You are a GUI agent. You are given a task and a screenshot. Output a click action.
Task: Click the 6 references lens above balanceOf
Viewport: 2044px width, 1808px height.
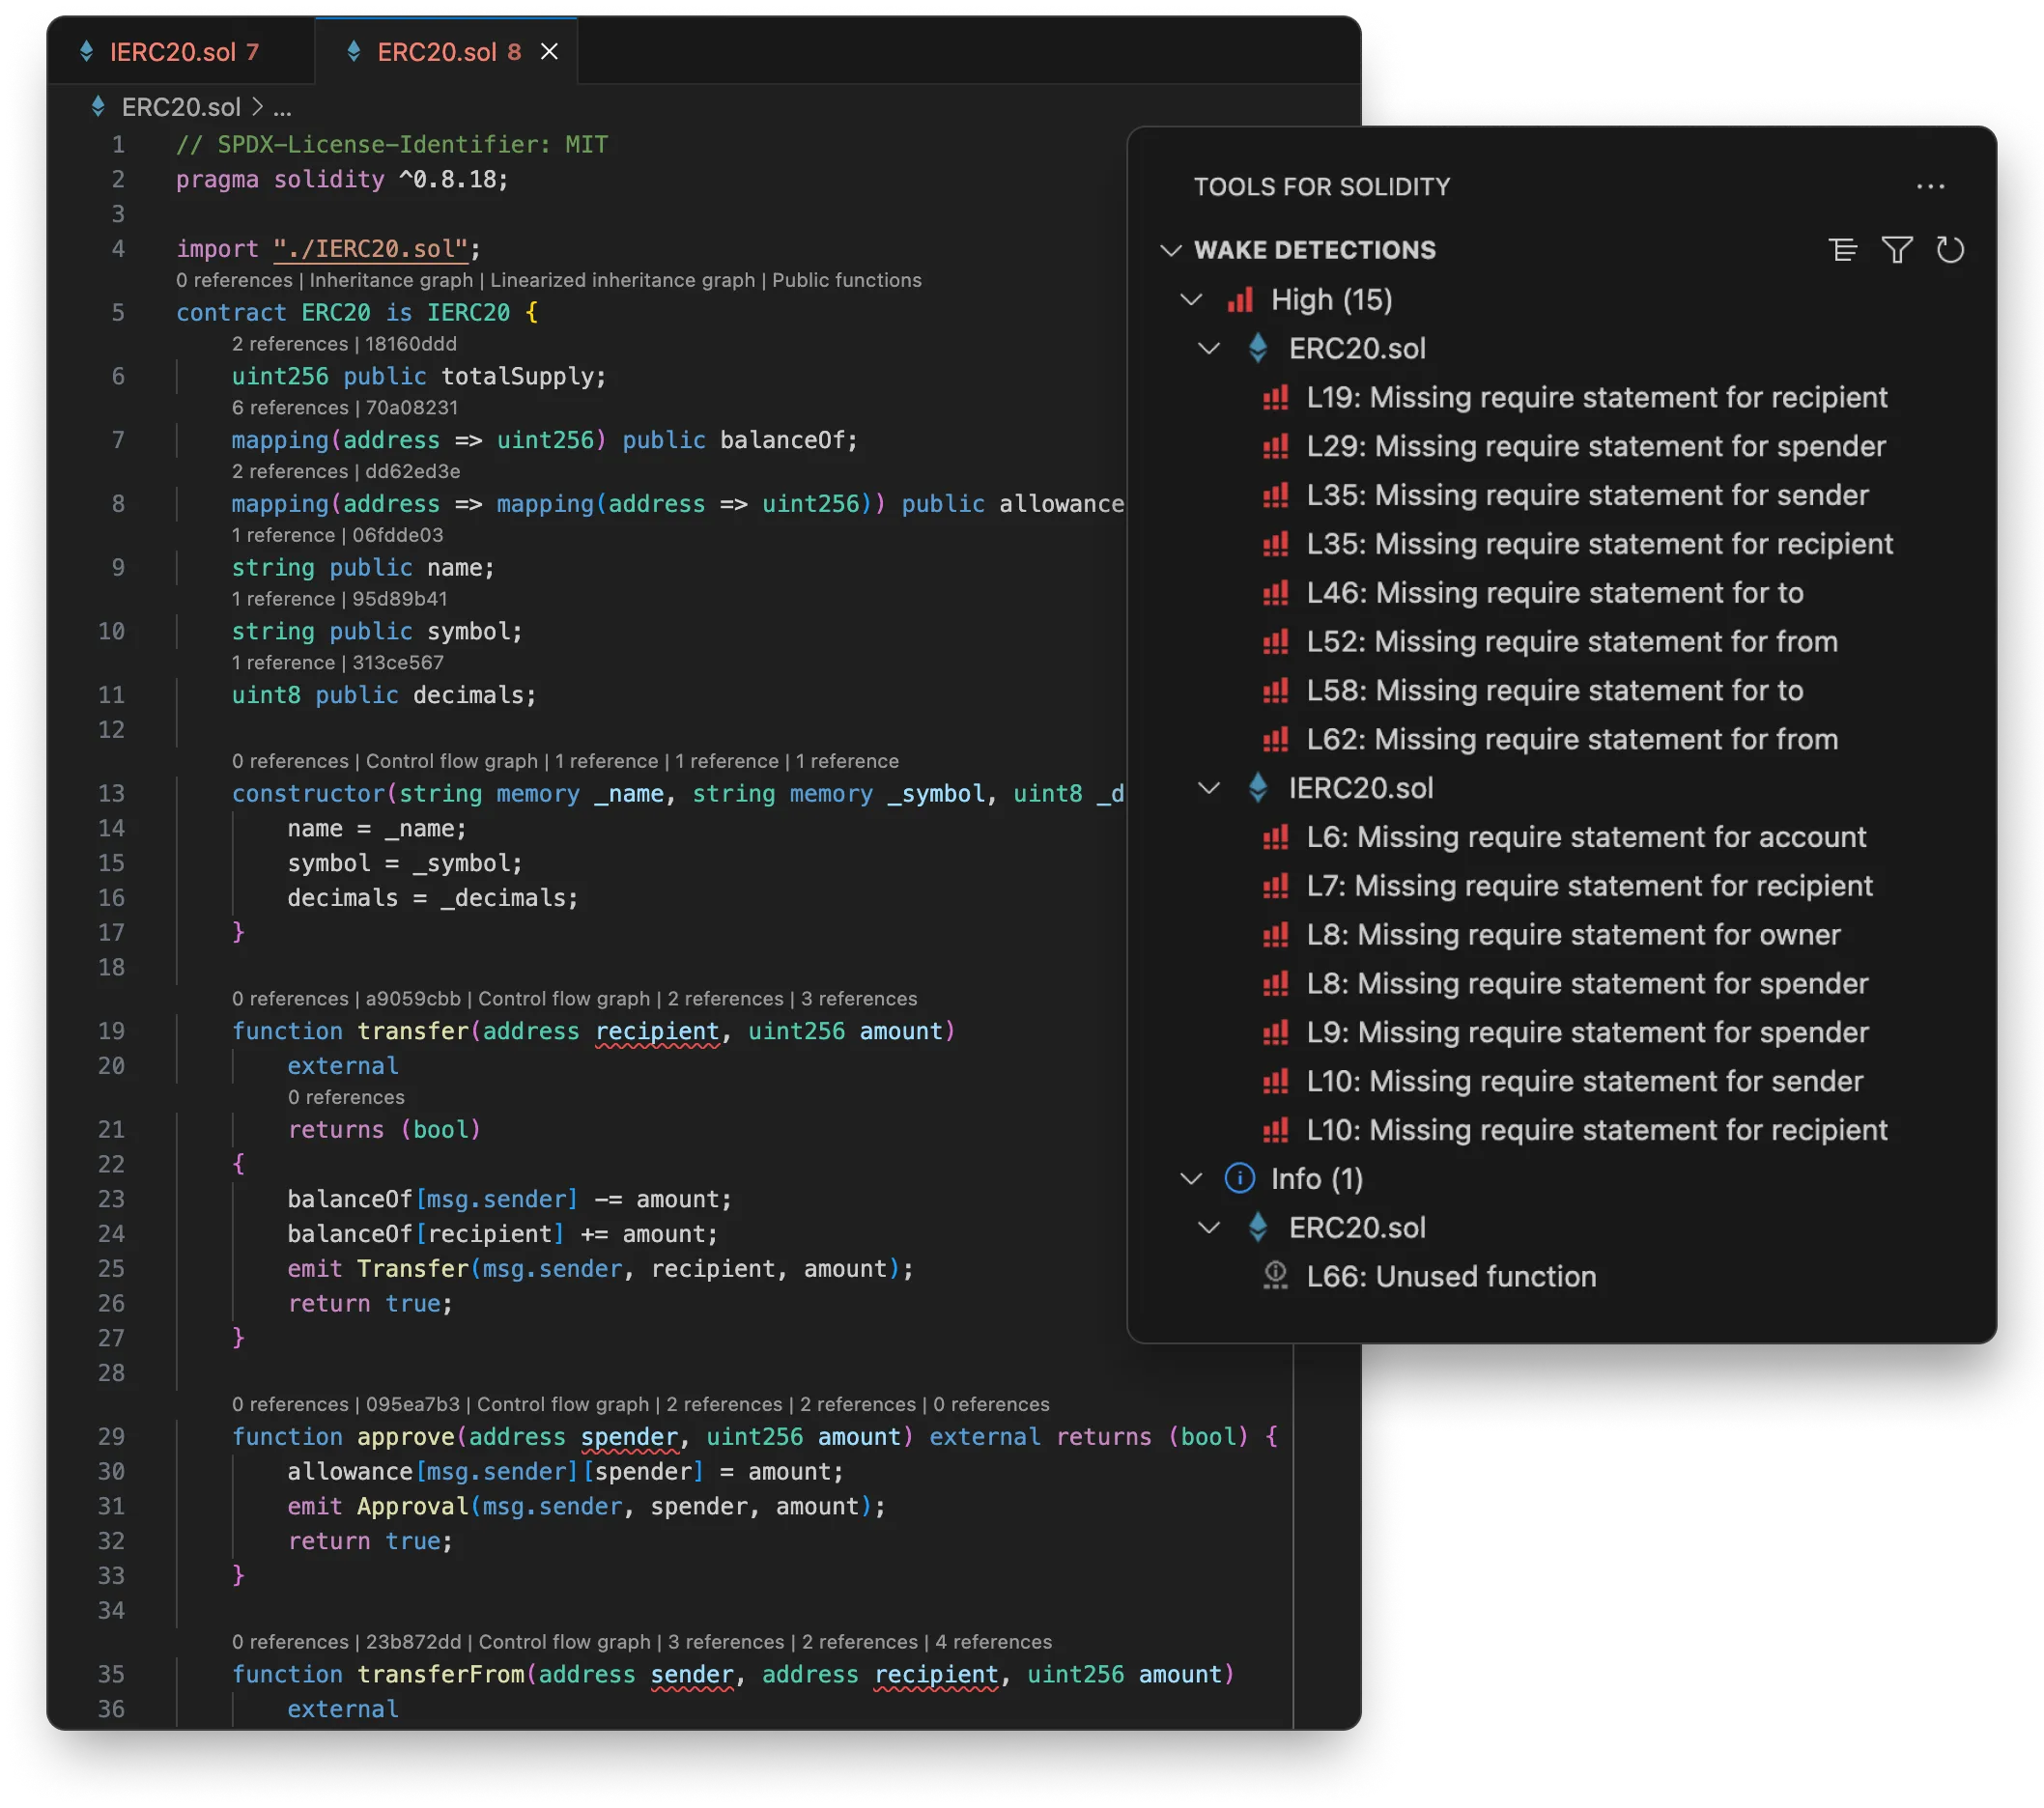point(290,408)
